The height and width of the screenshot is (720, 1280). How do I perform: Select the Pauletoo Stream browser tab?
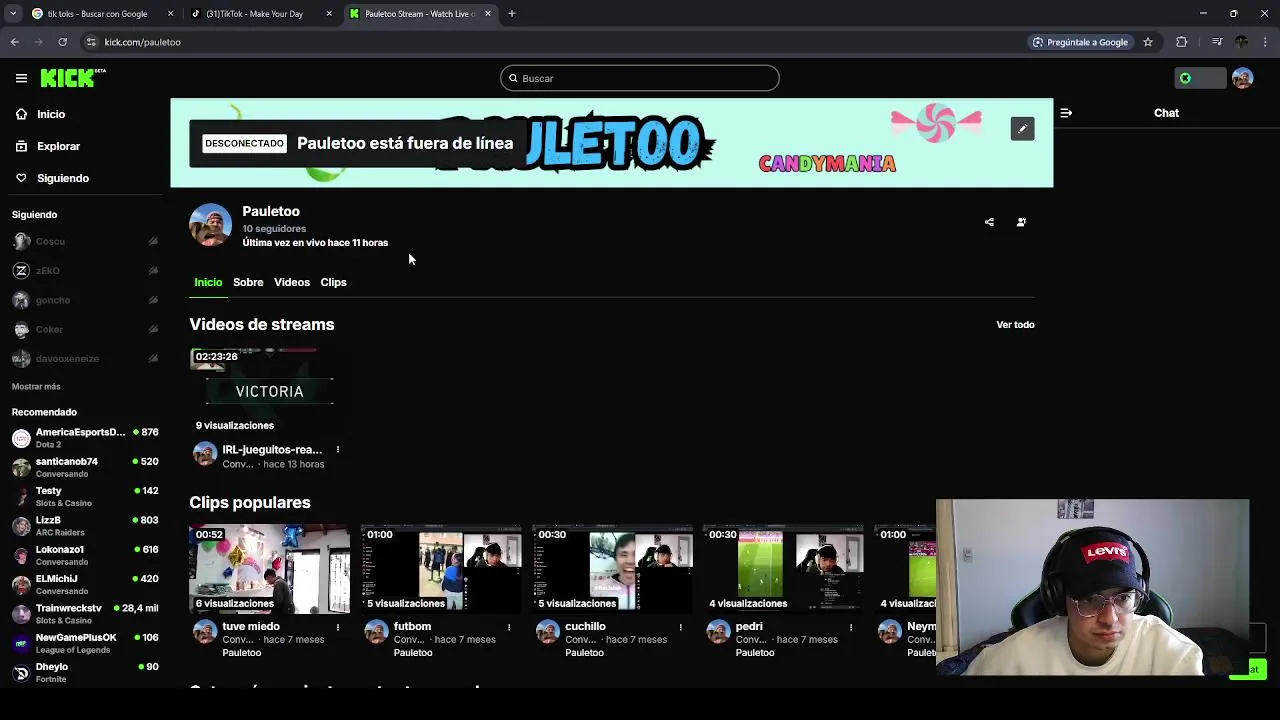point(419,14)
